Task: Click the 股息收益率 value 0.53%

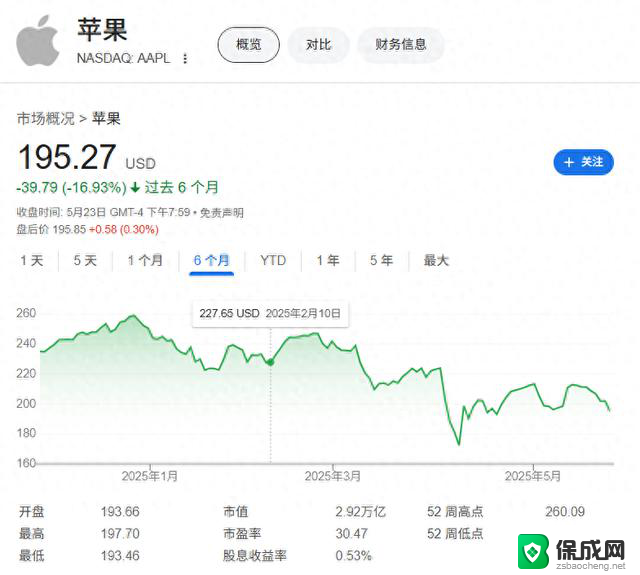Action: (353, 556)
